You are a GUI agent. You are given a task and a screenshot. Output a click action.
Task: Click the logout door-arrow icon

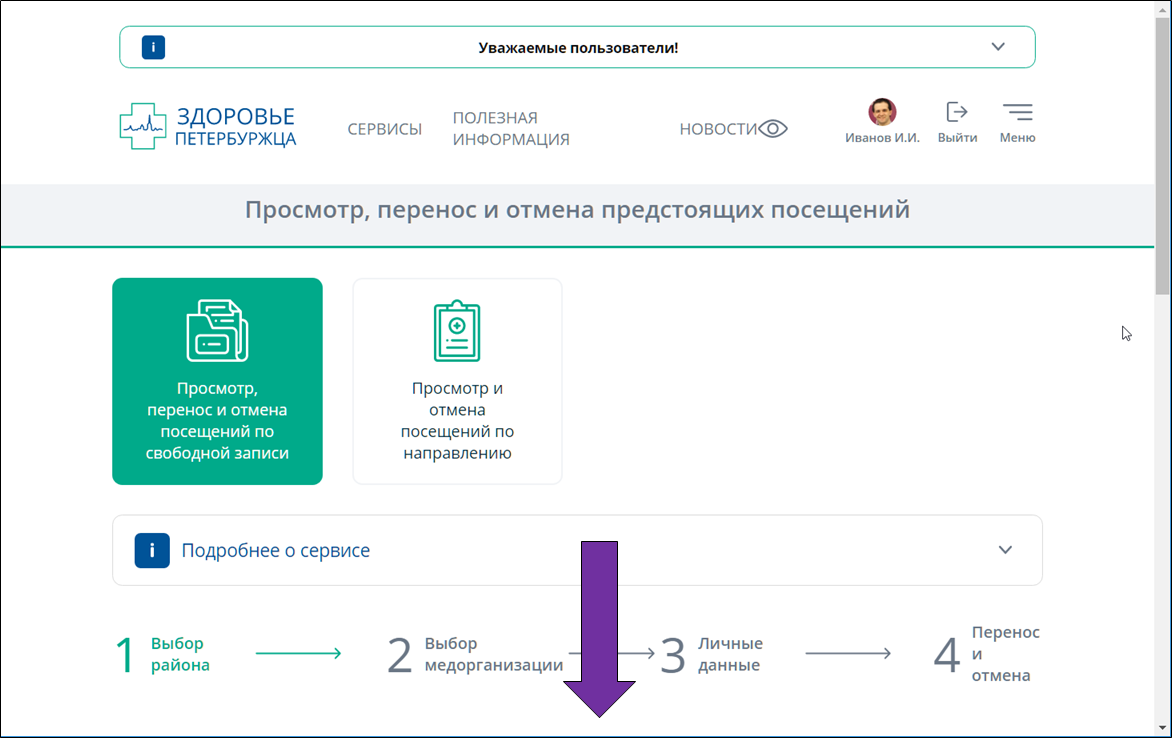click(957, 112)
